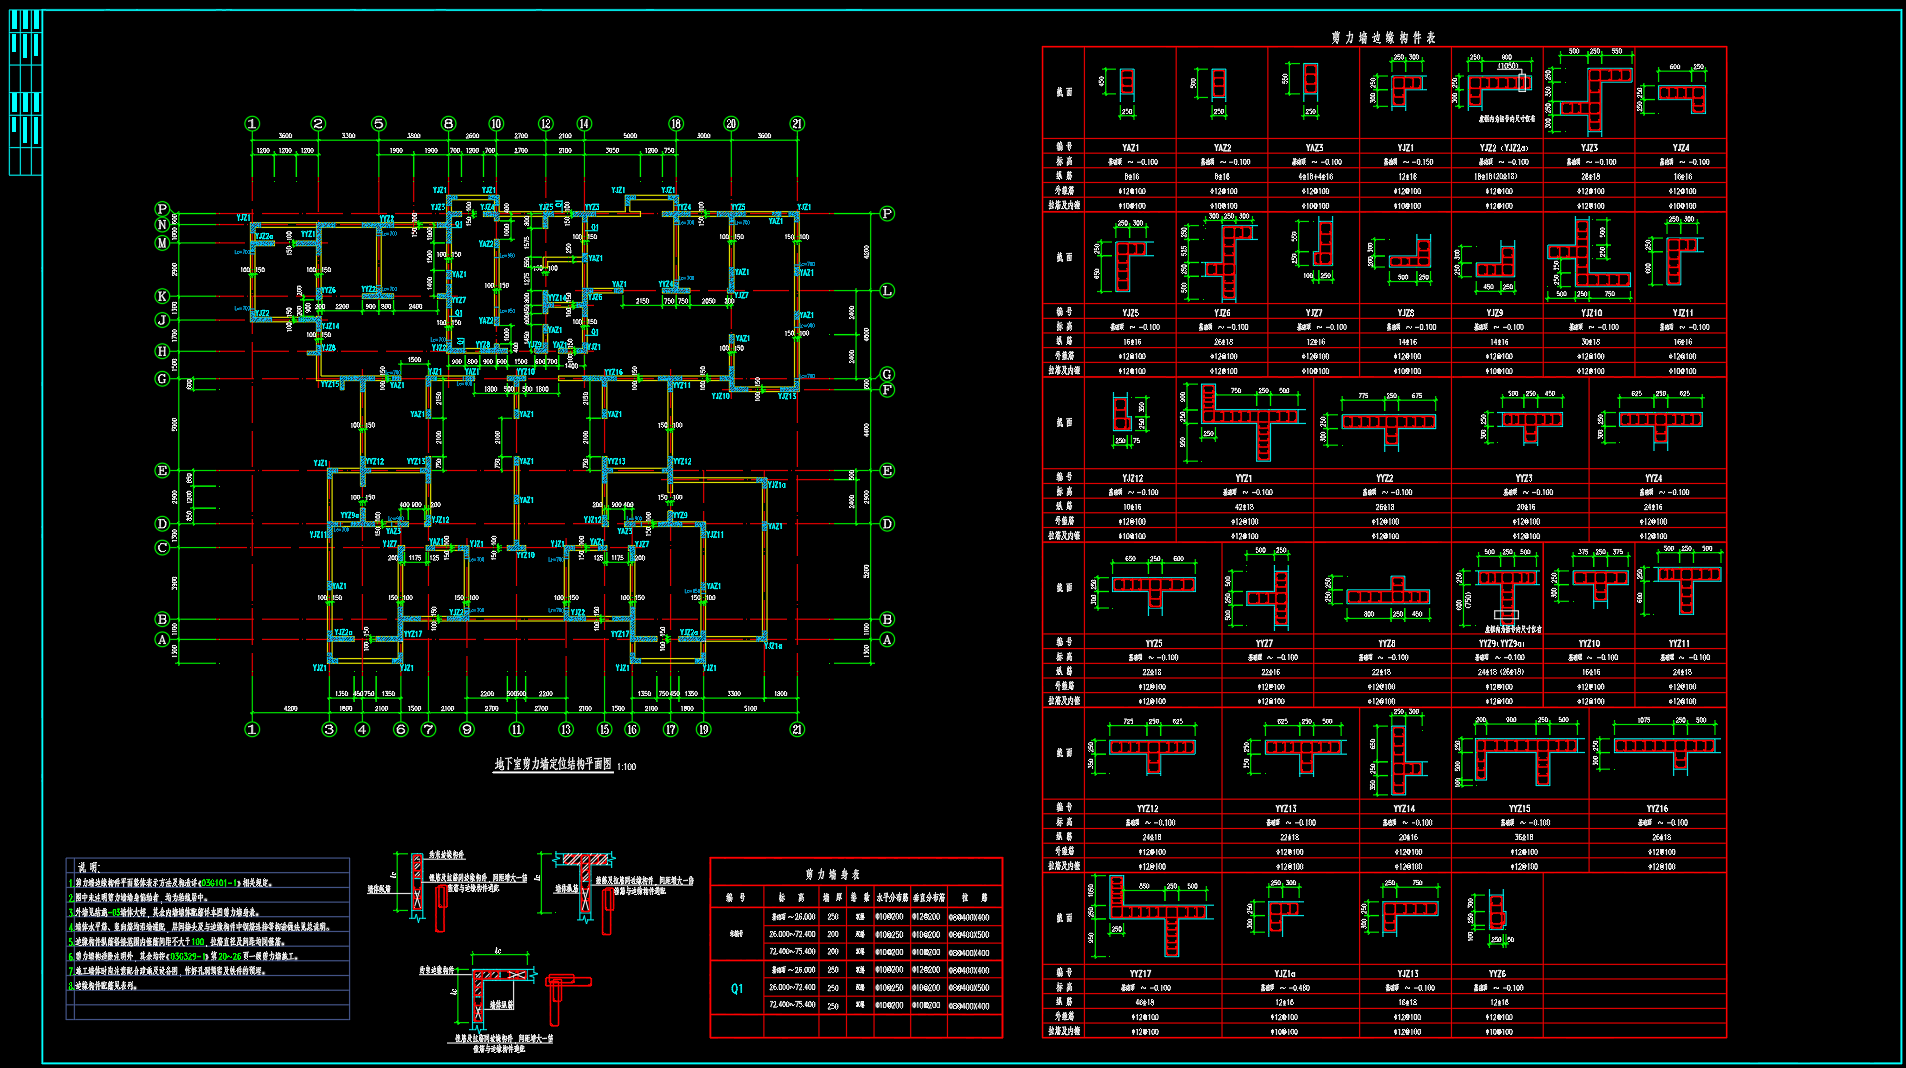Click axis letter bubble J

[x=162, y=320]
